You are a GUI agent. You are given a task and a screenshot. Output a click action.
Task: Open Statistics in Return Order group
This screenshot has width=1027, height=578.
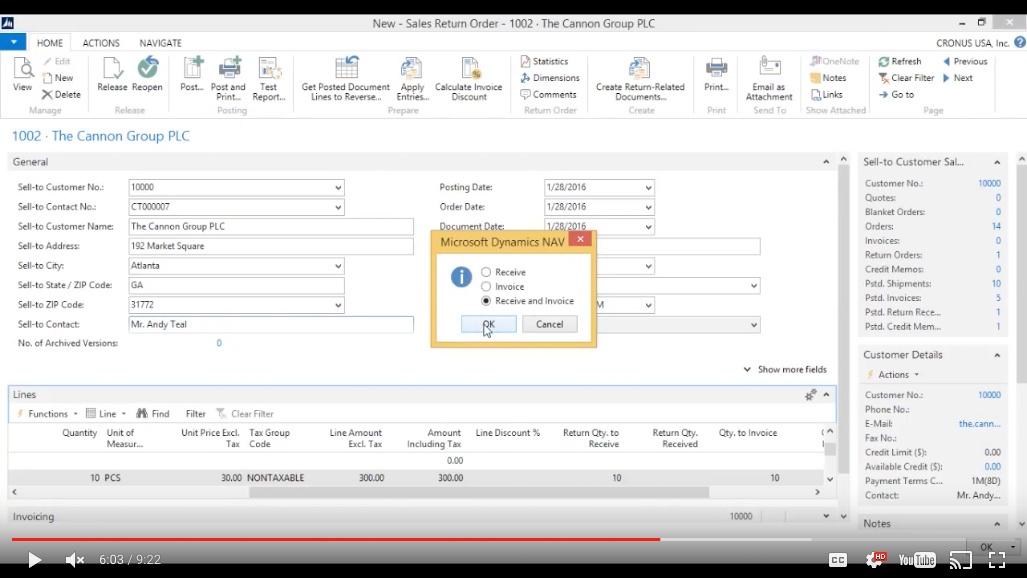tap(544, 62)
